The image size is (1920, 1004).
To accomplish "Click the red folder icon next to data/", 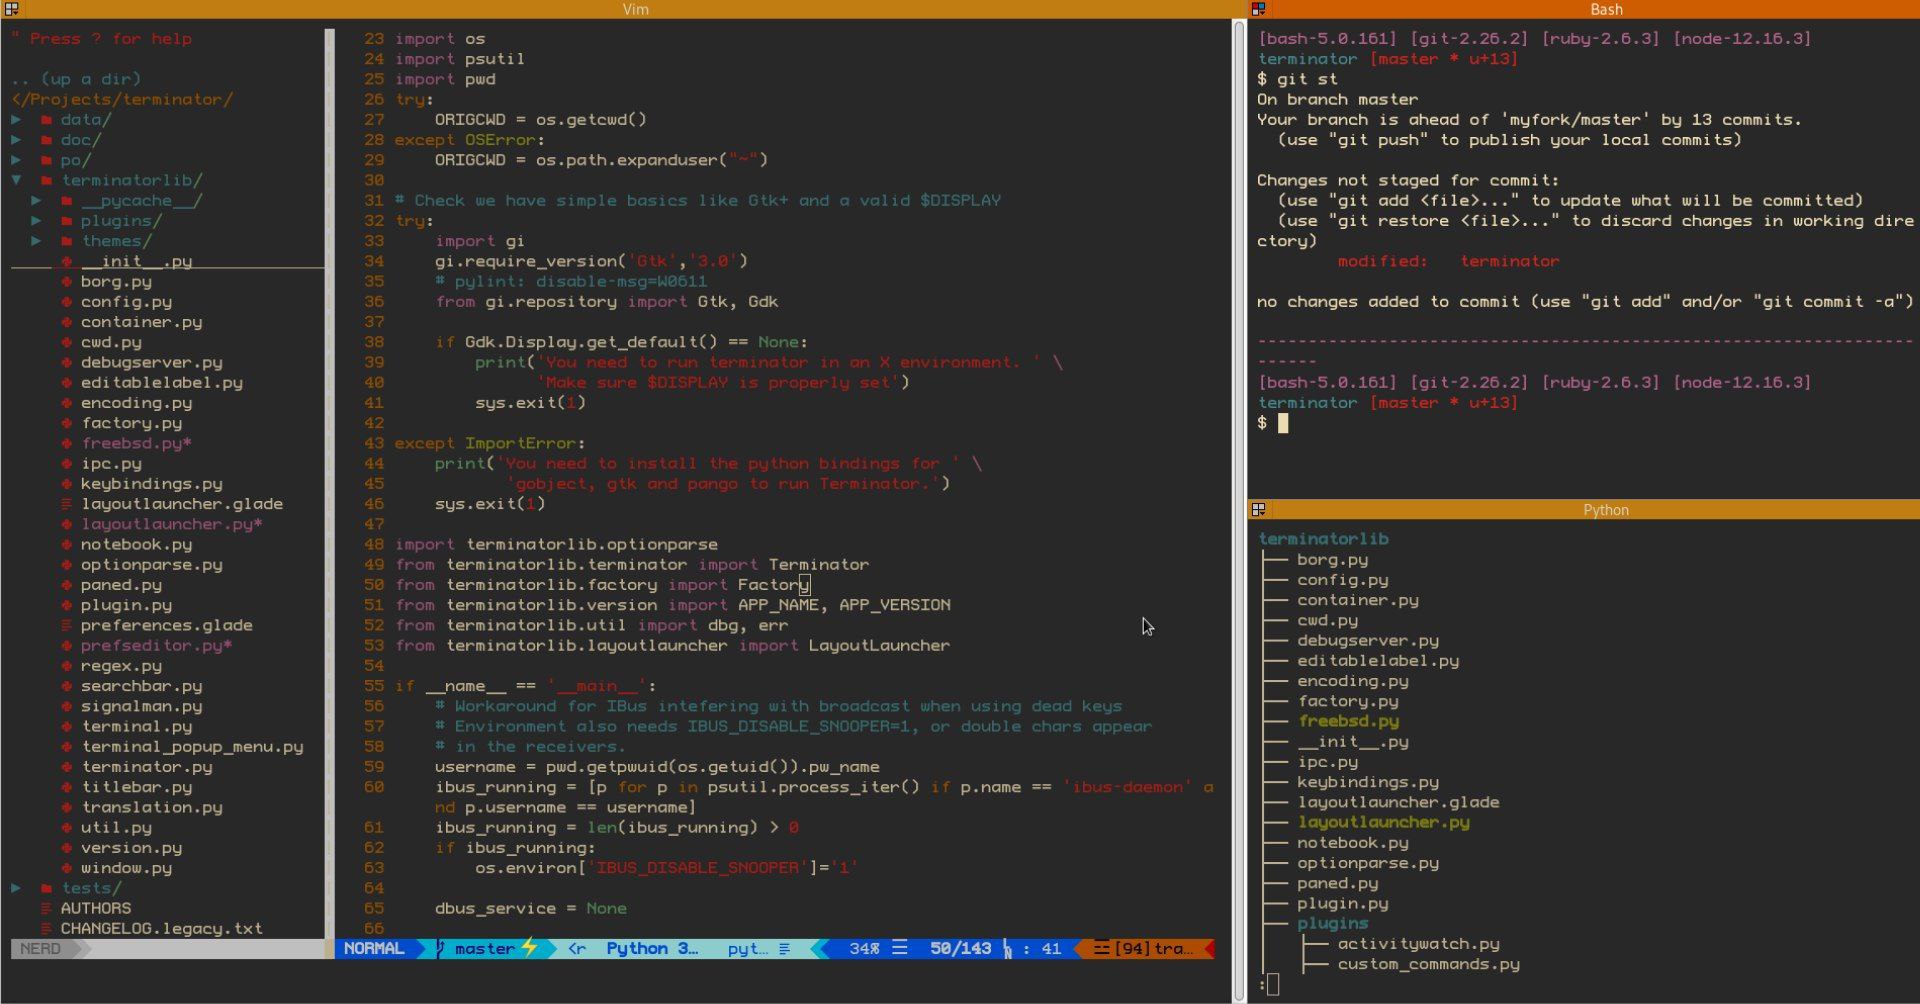I will (x=47, y=120).
